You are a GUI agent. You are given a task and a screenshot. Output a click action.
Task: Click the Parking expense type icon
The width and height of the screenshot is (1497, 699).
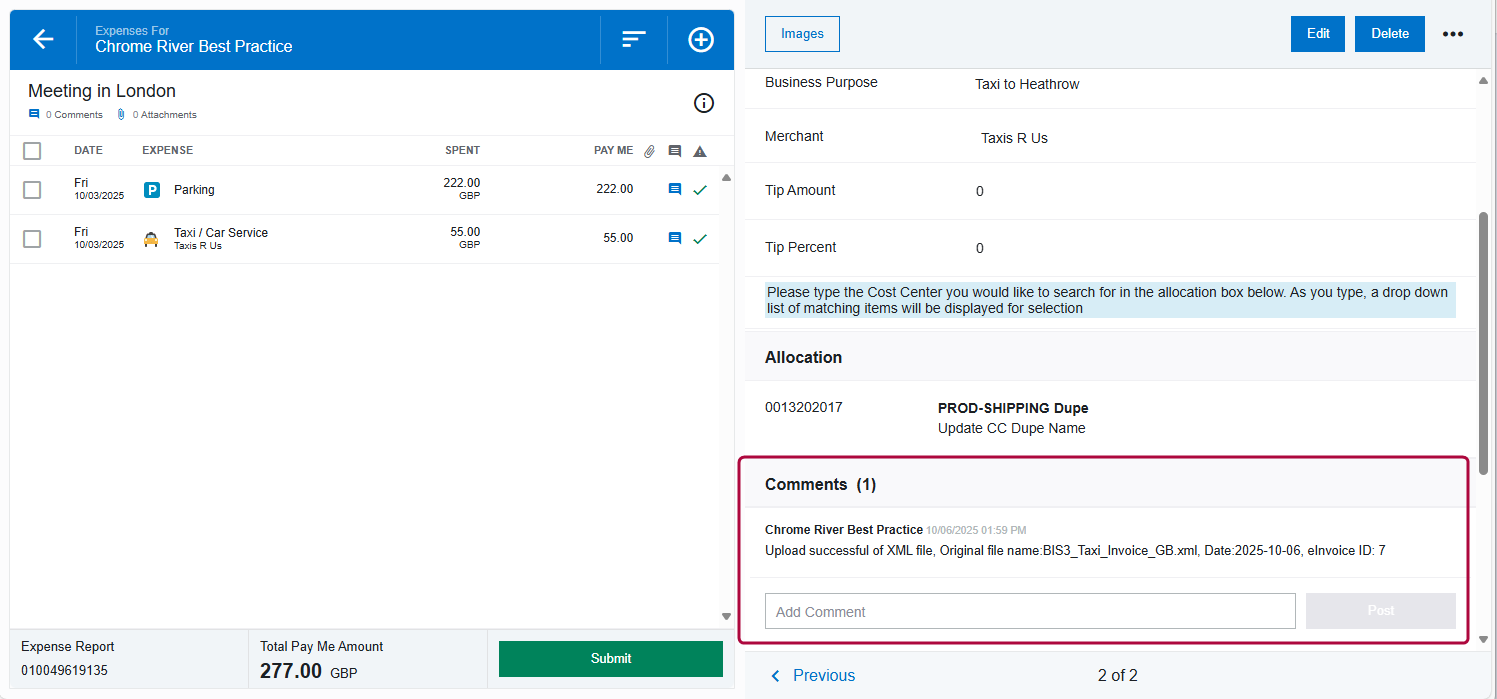tap(151, 189)
